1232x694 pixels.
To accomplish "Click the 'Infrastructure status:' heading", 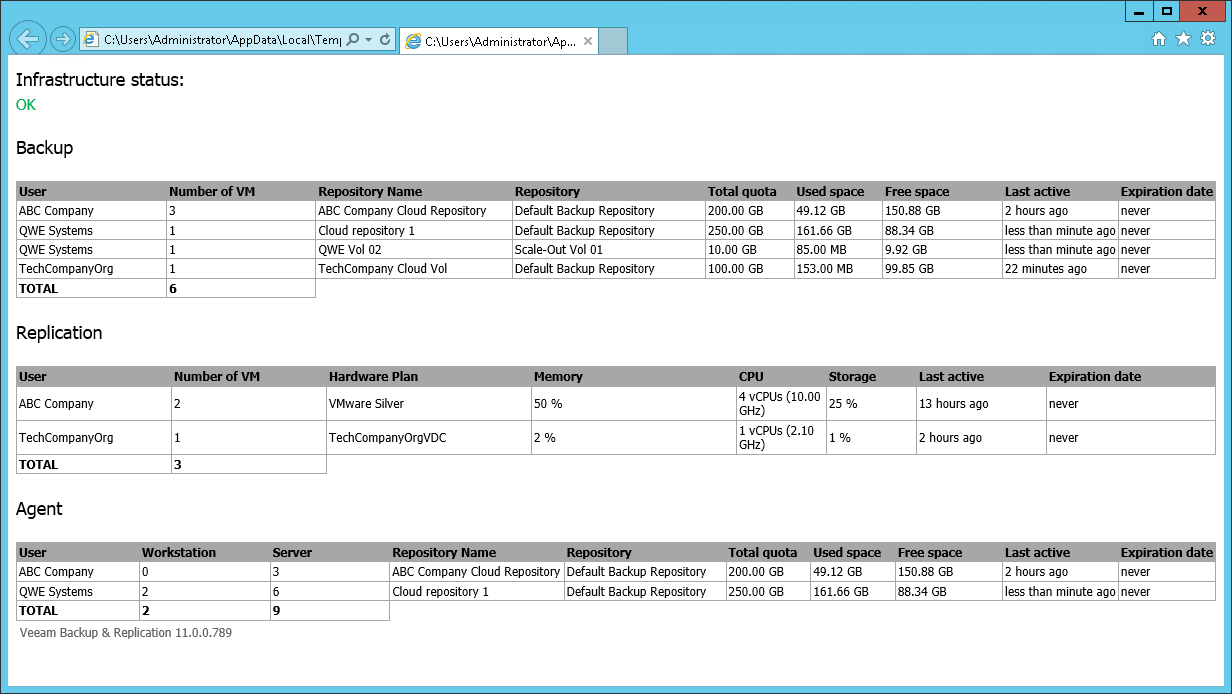I will 100,80.
